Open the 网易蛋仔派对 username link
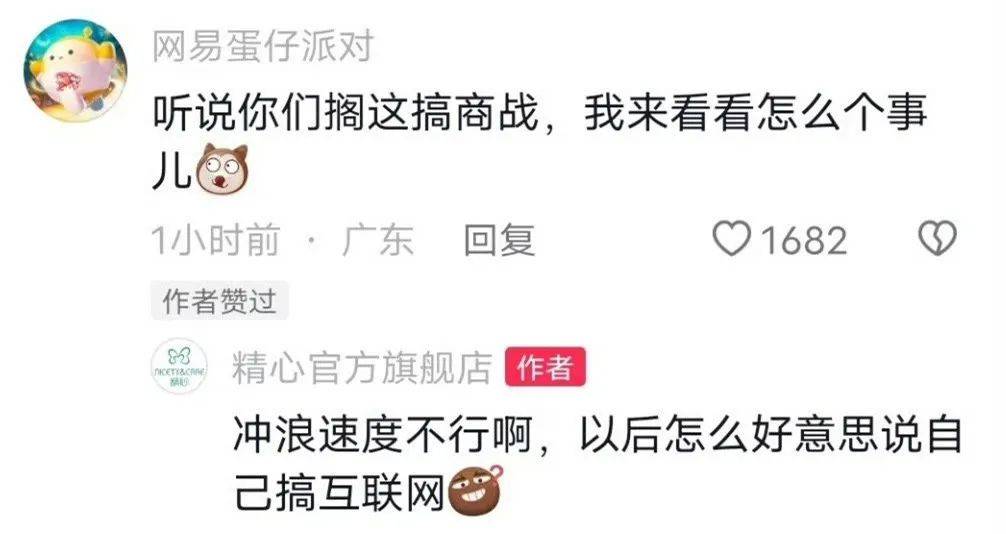This screenshot has width=1006, height=534. coord(263,47)
